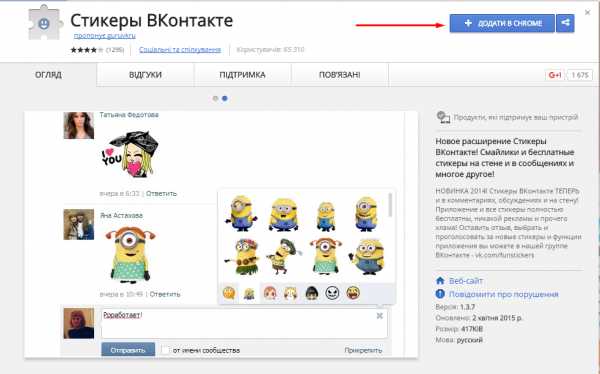The width and height of the screenshot is (600, 374).
Task: Pick the third minion sticker in top row
Action: (326, 216)
